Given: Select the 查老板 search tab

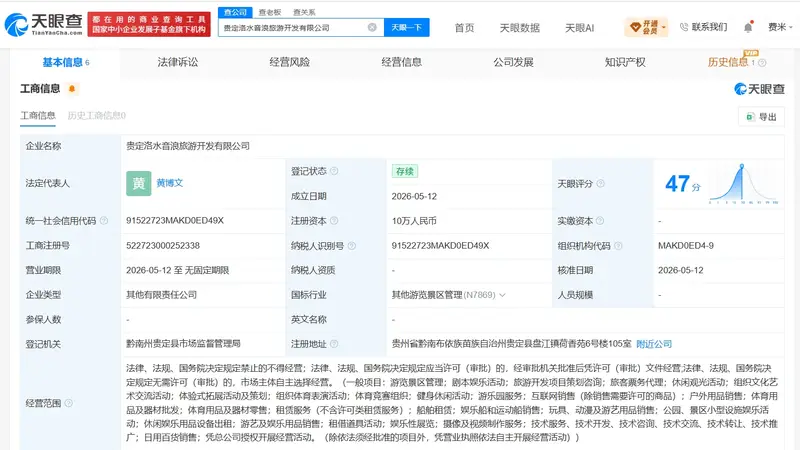Looking at the screenshot, I should pyautogui.click(x=270, y=12).
